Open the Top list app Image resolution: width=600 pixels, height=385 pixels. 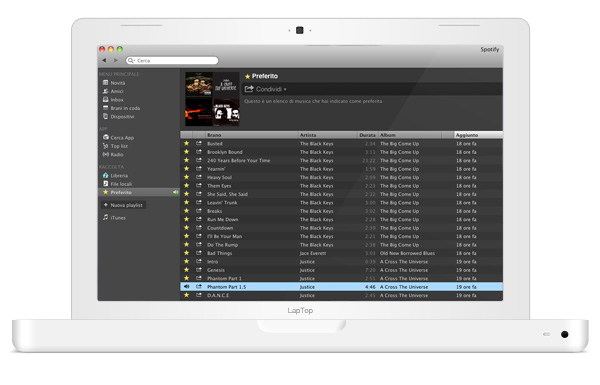[x=119, y=146]
